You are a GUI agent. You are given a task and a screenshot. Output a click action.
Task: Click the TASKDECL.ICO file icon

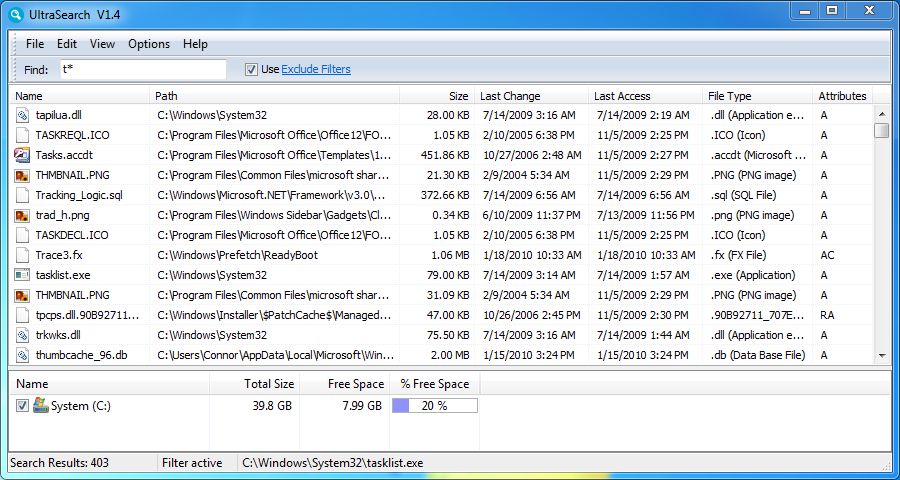click(22, 235)
